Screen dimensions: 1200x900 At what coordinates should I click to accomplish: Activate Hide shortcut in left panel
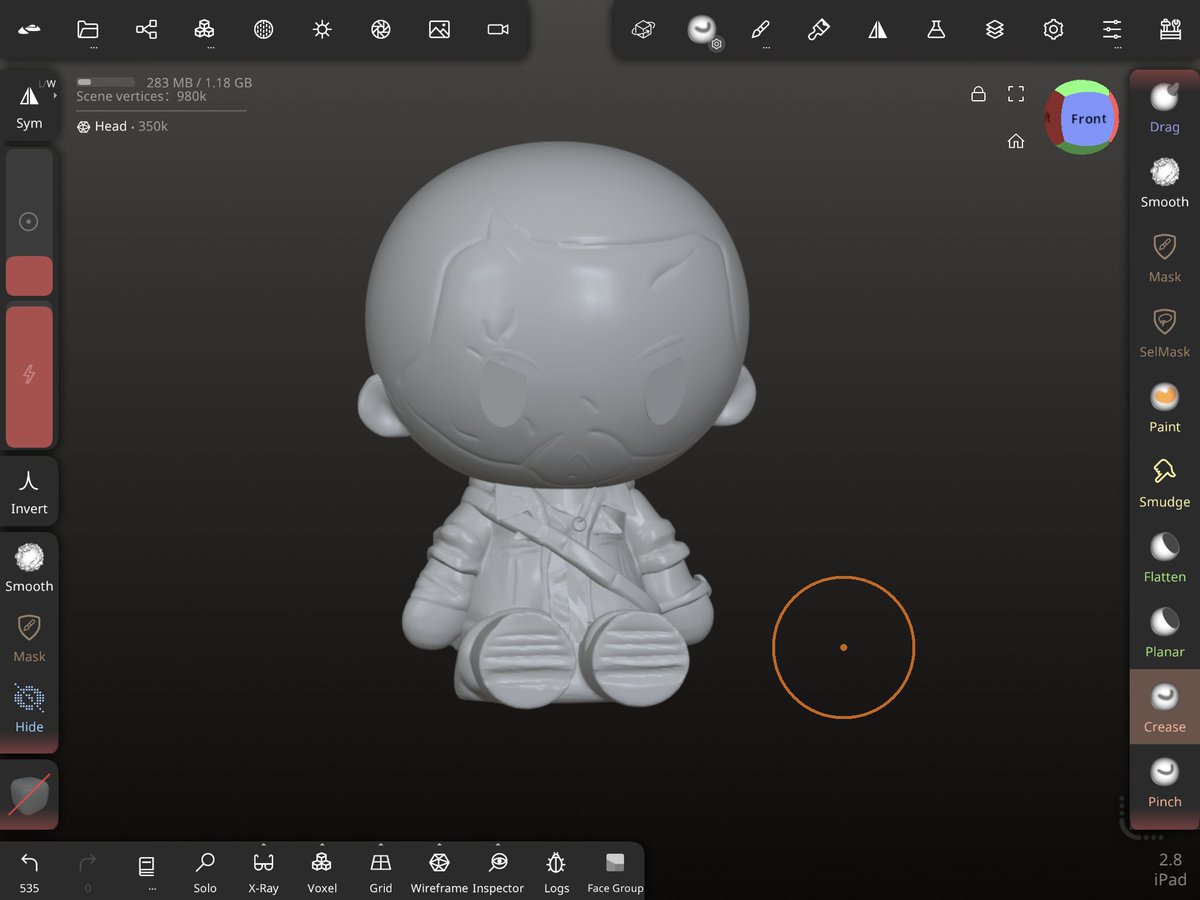point(29,708)
